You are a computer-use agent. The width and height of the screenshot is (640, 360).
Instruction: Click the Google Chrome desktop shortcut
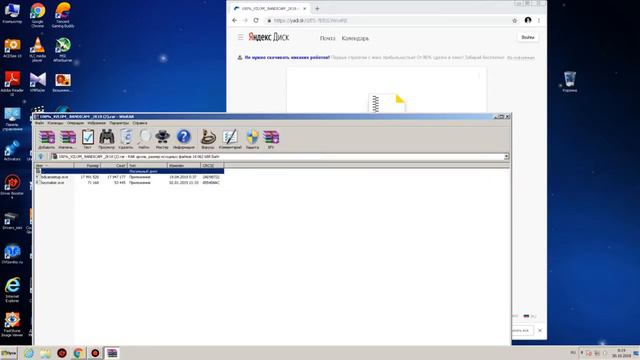pyautogui.click(x=38, y=15)
